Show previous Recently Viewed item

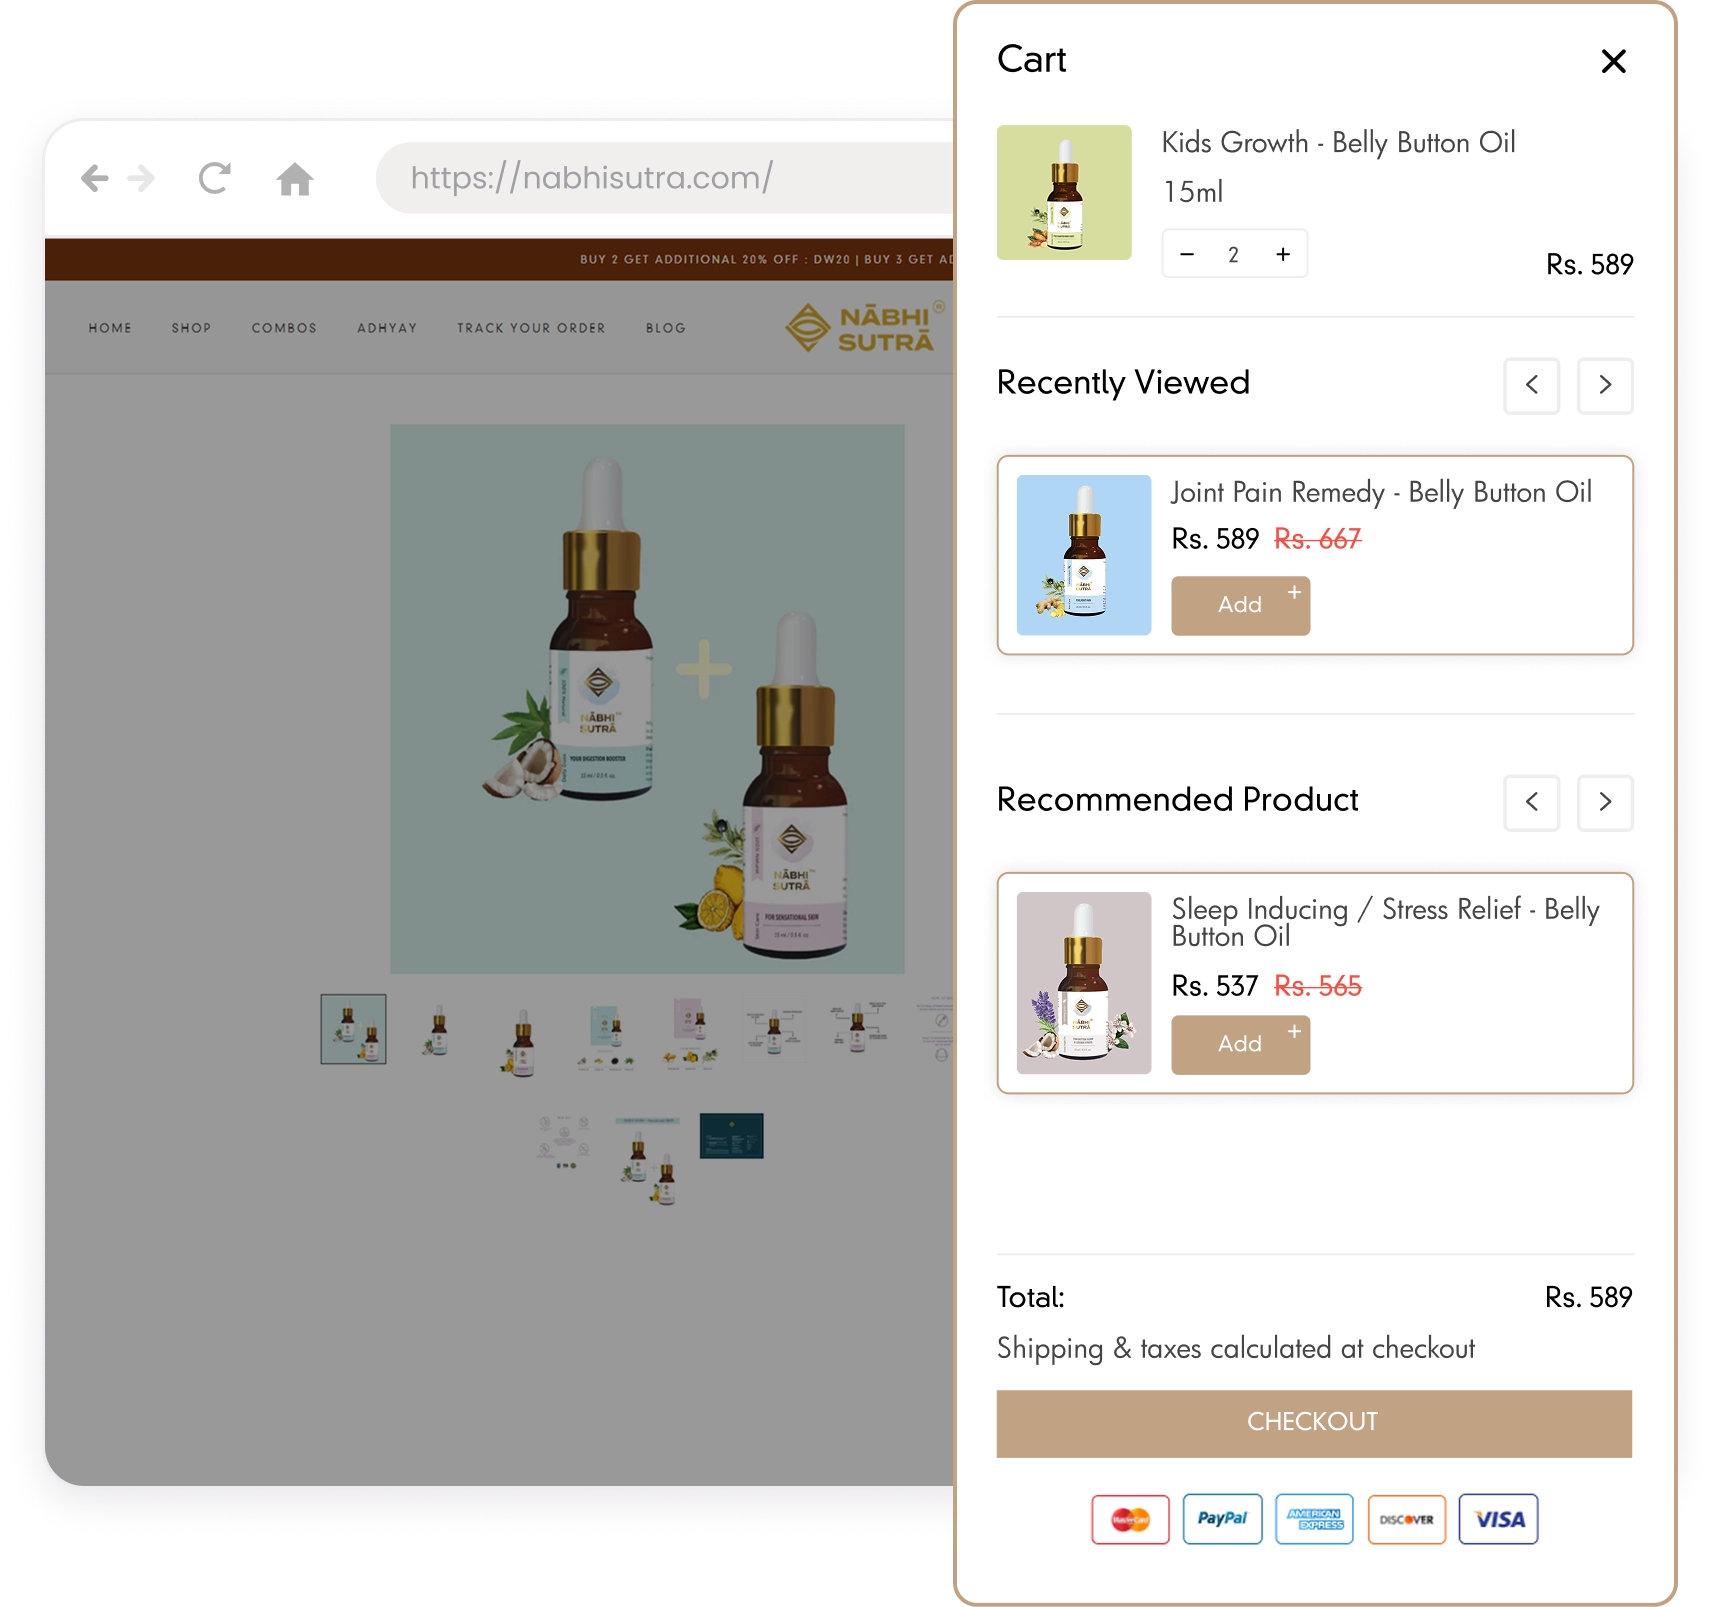(x=1531, y=385)
